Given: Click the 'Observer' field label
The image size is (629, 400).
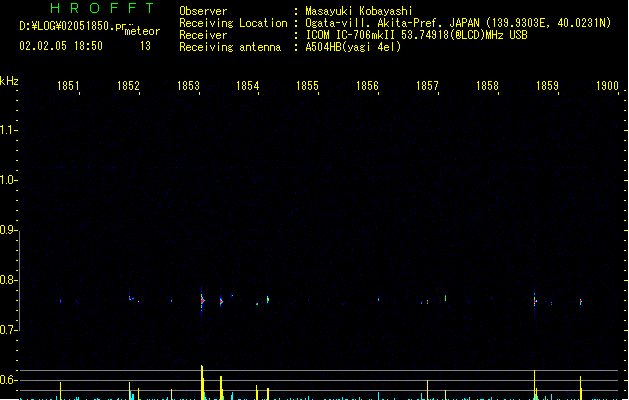Looking at the screenshot, I should [x=203, y=11].
